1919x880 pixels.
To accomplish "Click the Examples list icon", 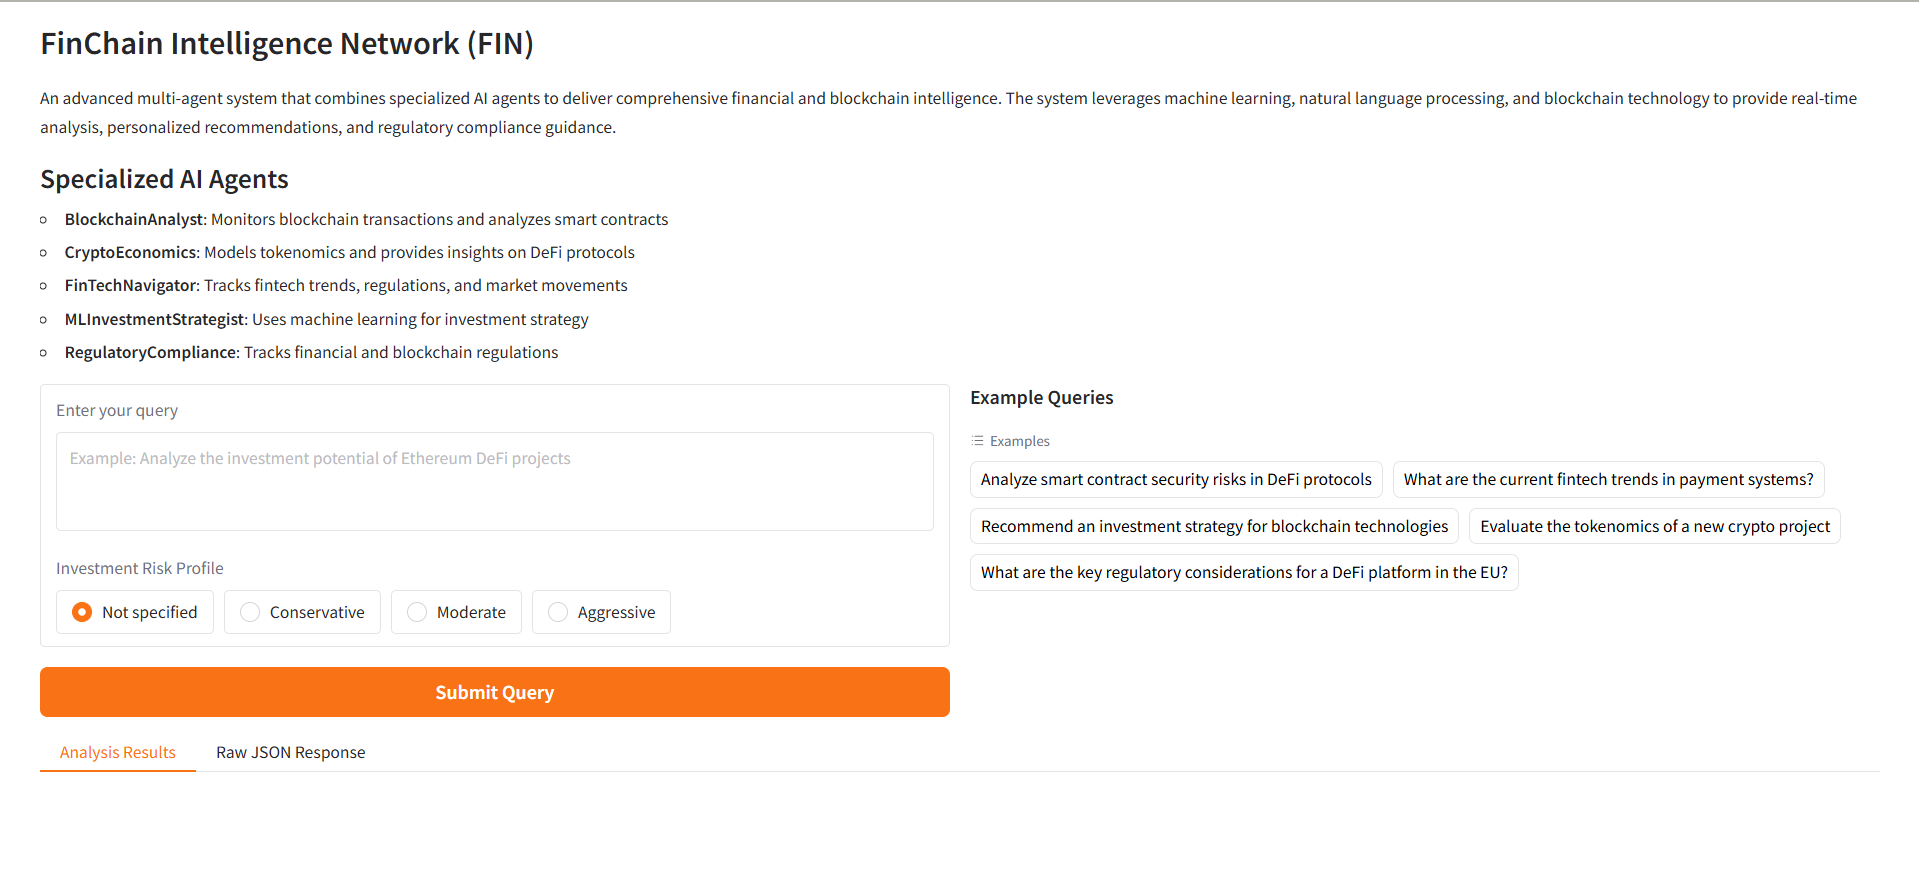I will coord(977,441).
